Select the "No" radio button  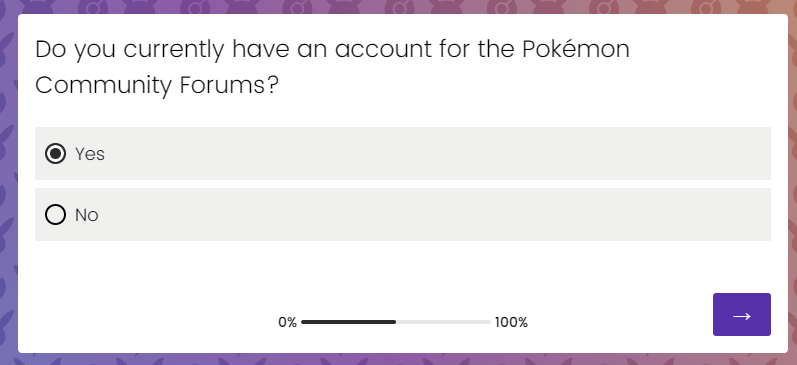point(55,215)
